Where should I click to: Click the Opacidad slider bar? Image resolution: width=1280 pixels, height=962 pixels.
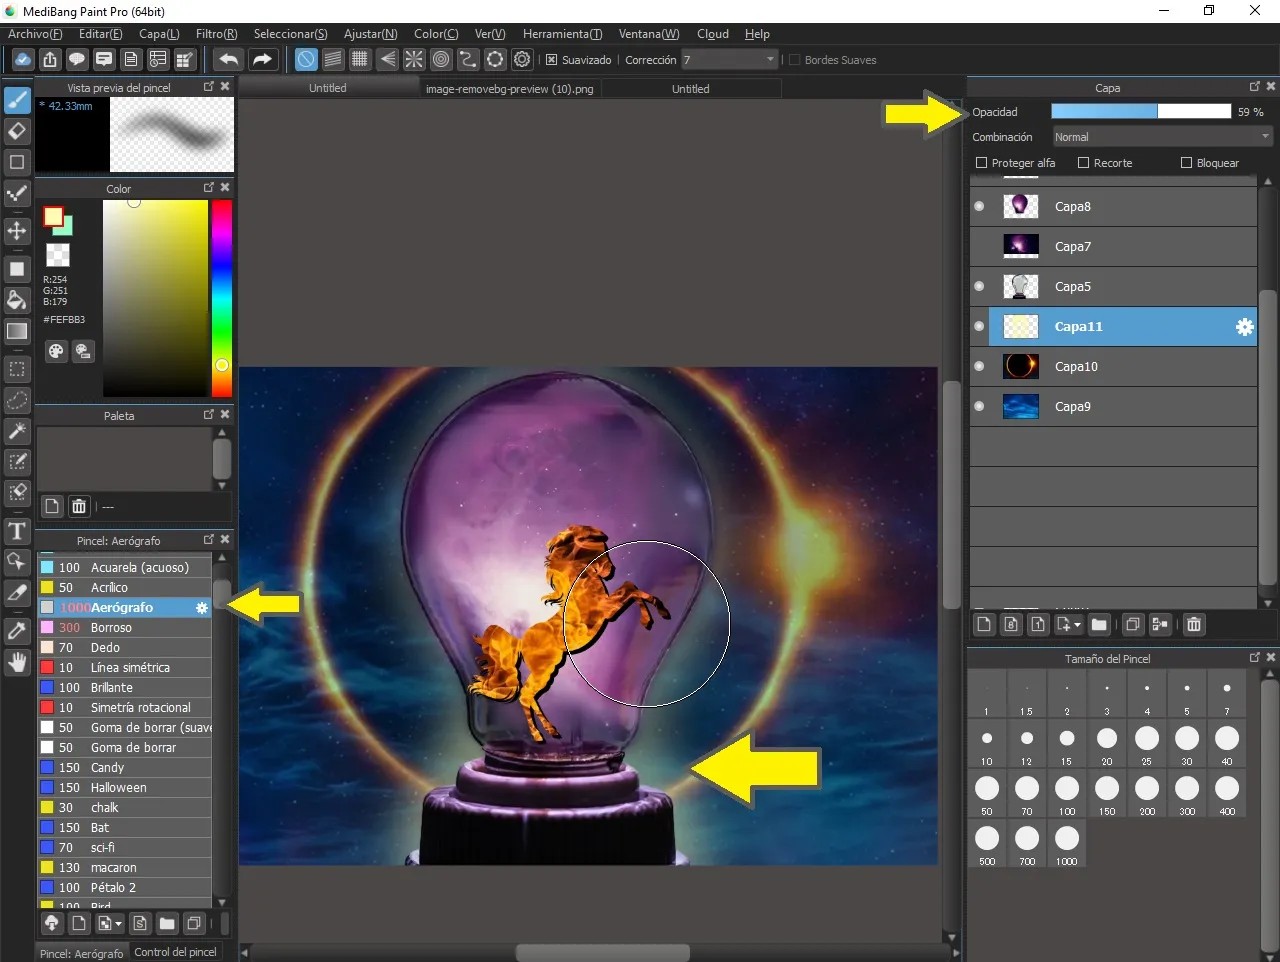click(1141, 111)
